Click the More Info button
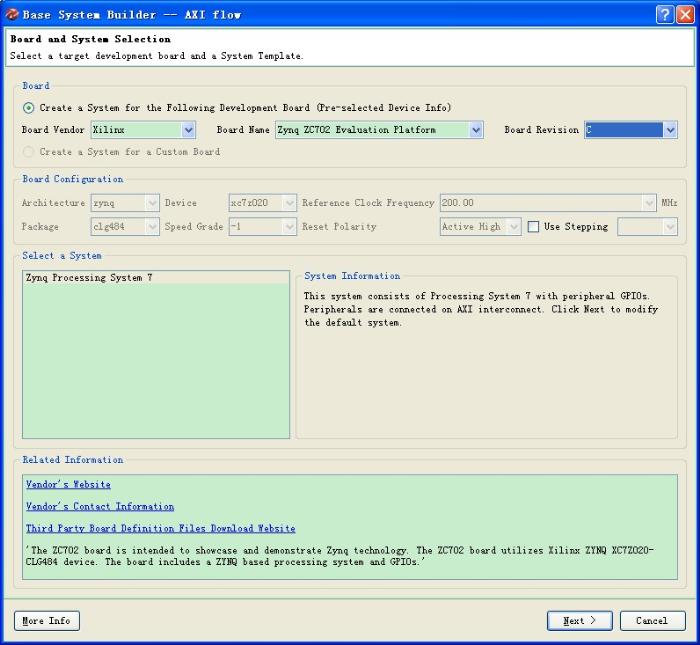 pyautogui.click(x=47, y=621)
